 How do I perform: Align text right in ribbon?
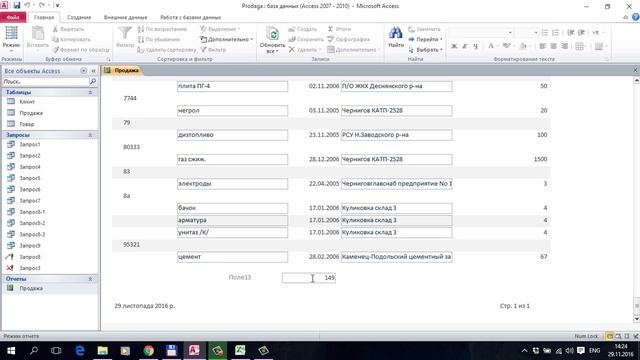click(x=564, y=46)
